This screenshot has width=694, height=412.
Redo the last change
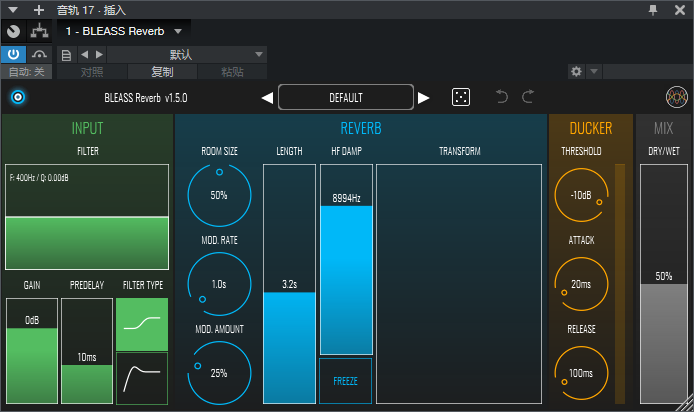point(528,96)
